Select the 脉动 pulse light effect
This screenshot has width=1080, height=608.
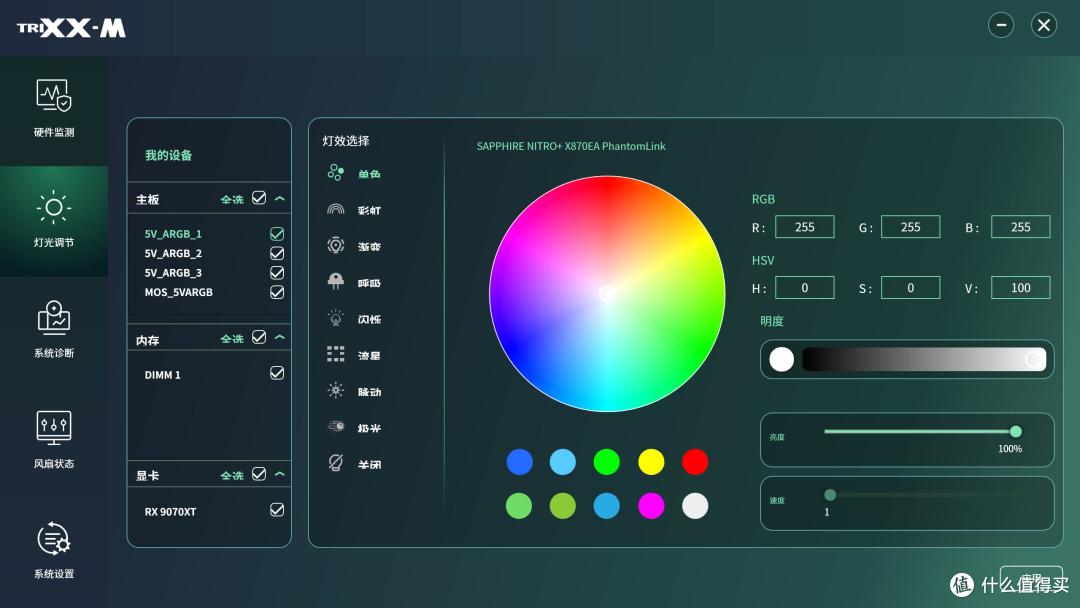[354, 391]
